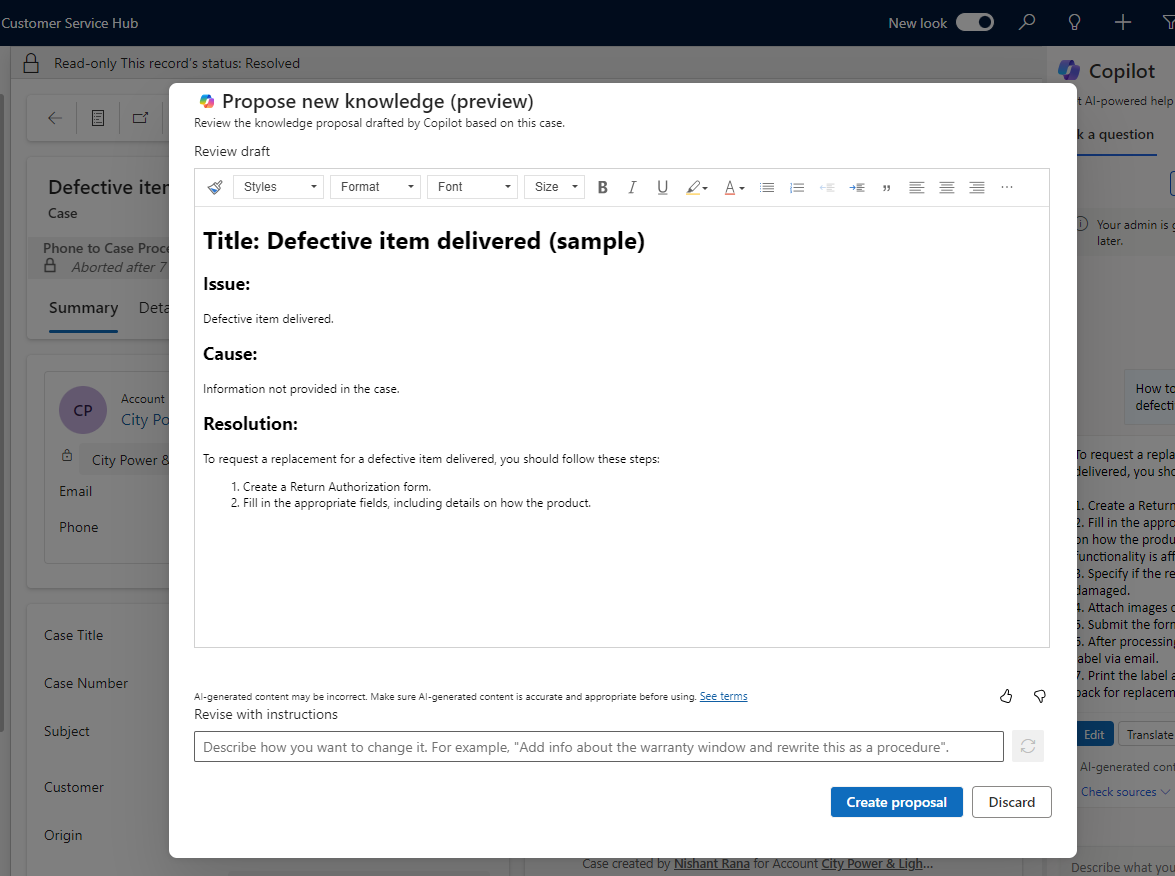Apply italic formatting
This screenshot has height=876, width=1175.
(632, 187)
